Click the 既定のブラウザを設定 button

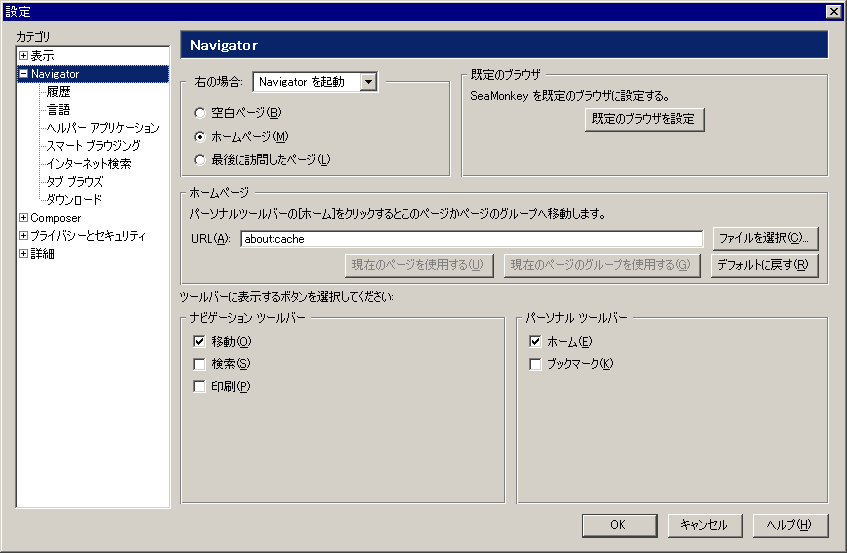[644, 119]
